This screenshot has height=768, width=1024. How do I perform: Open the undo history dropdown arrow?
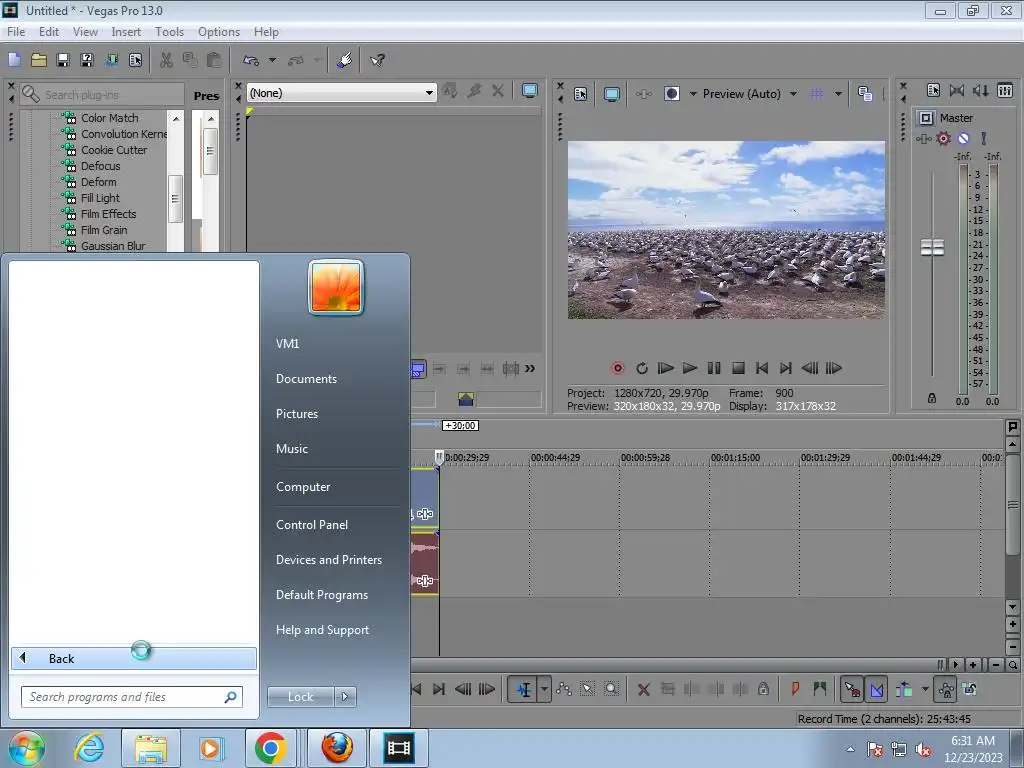point(272,61)
